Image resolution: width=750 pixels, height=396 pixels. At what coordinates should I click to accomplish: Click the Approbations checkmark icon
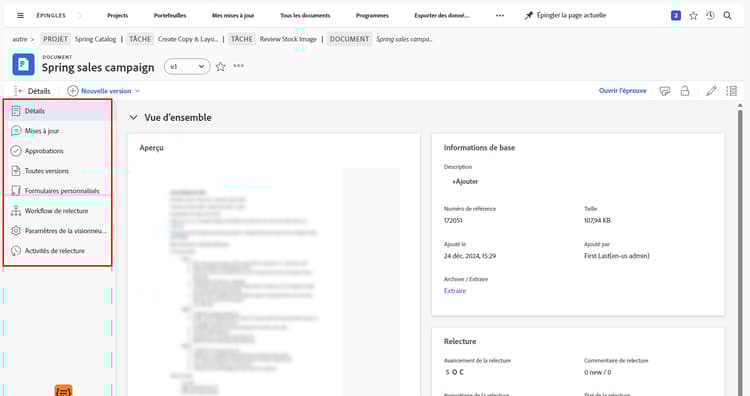(16, 151)
